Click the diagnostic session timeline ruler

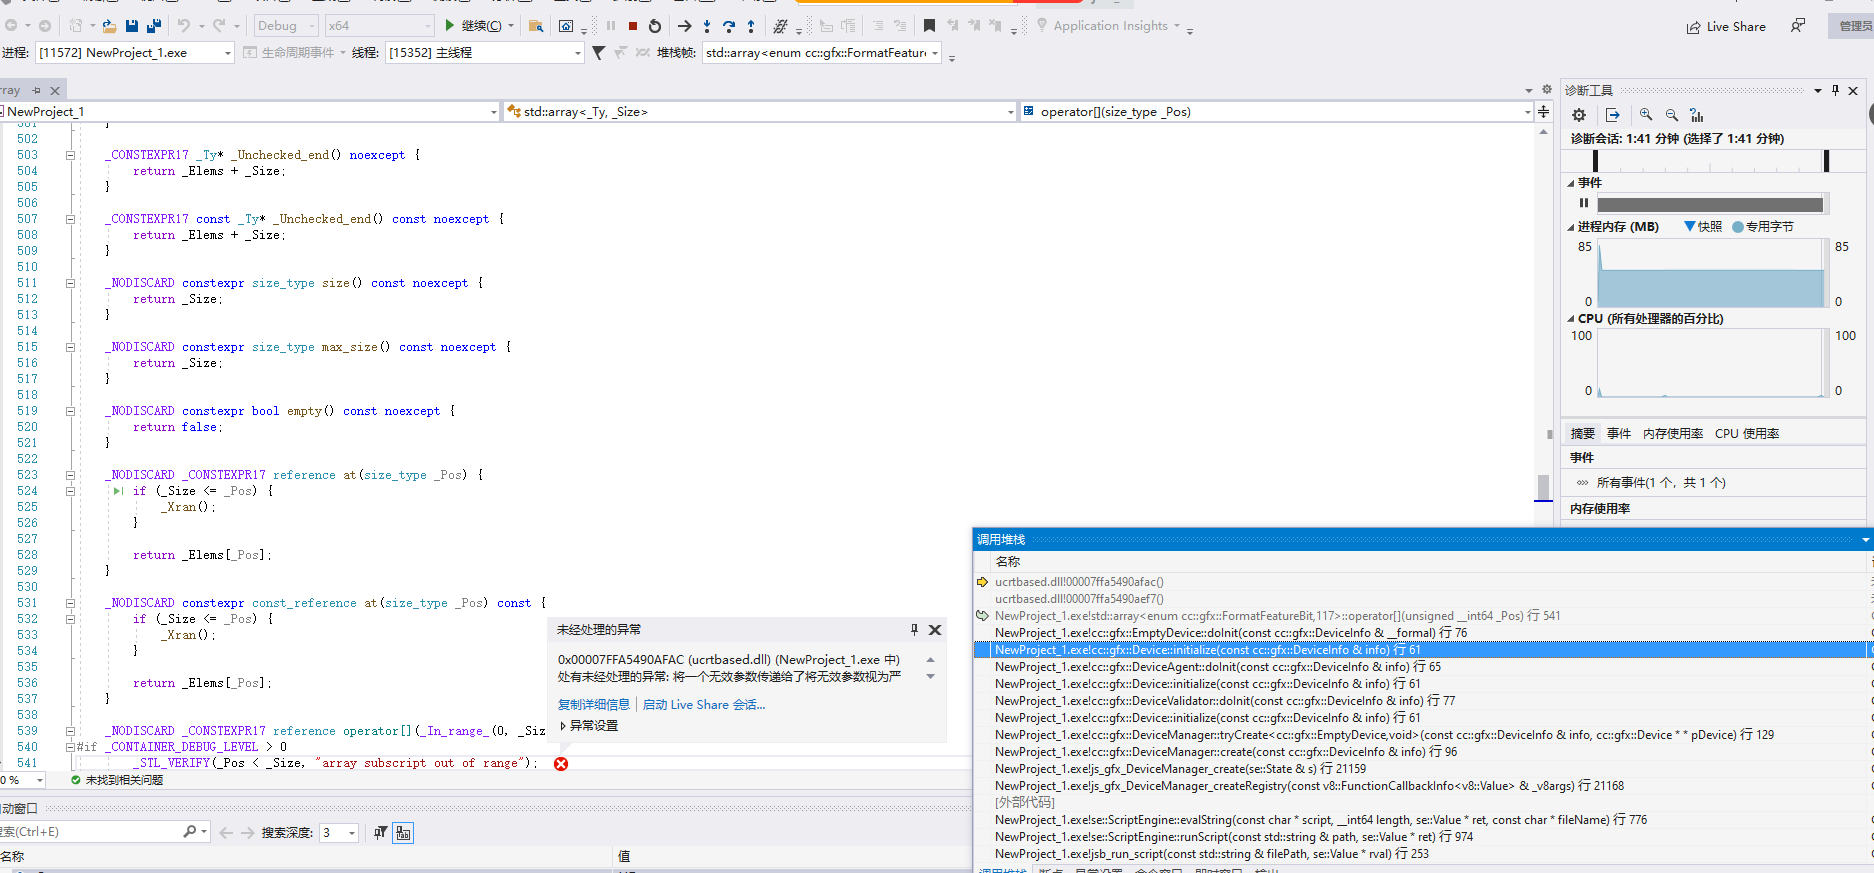click(x=1710, y=160)
